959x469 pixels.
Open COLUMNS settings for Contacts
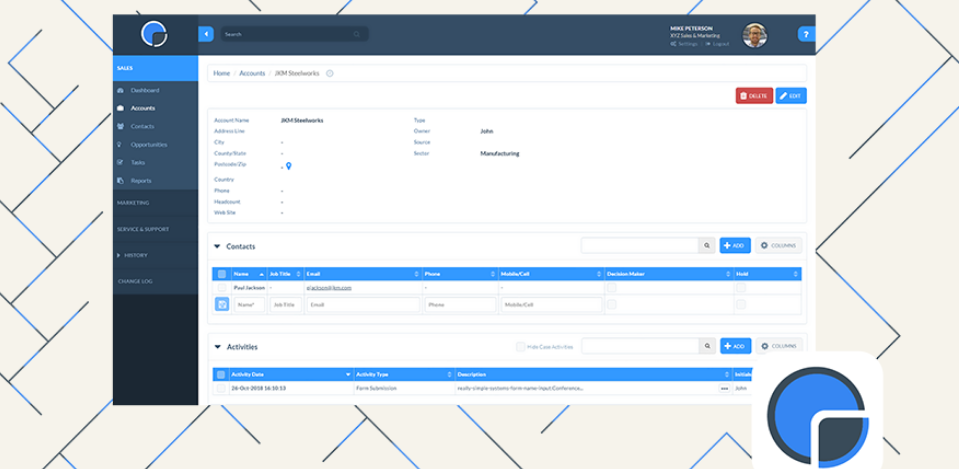coord(779,246)
